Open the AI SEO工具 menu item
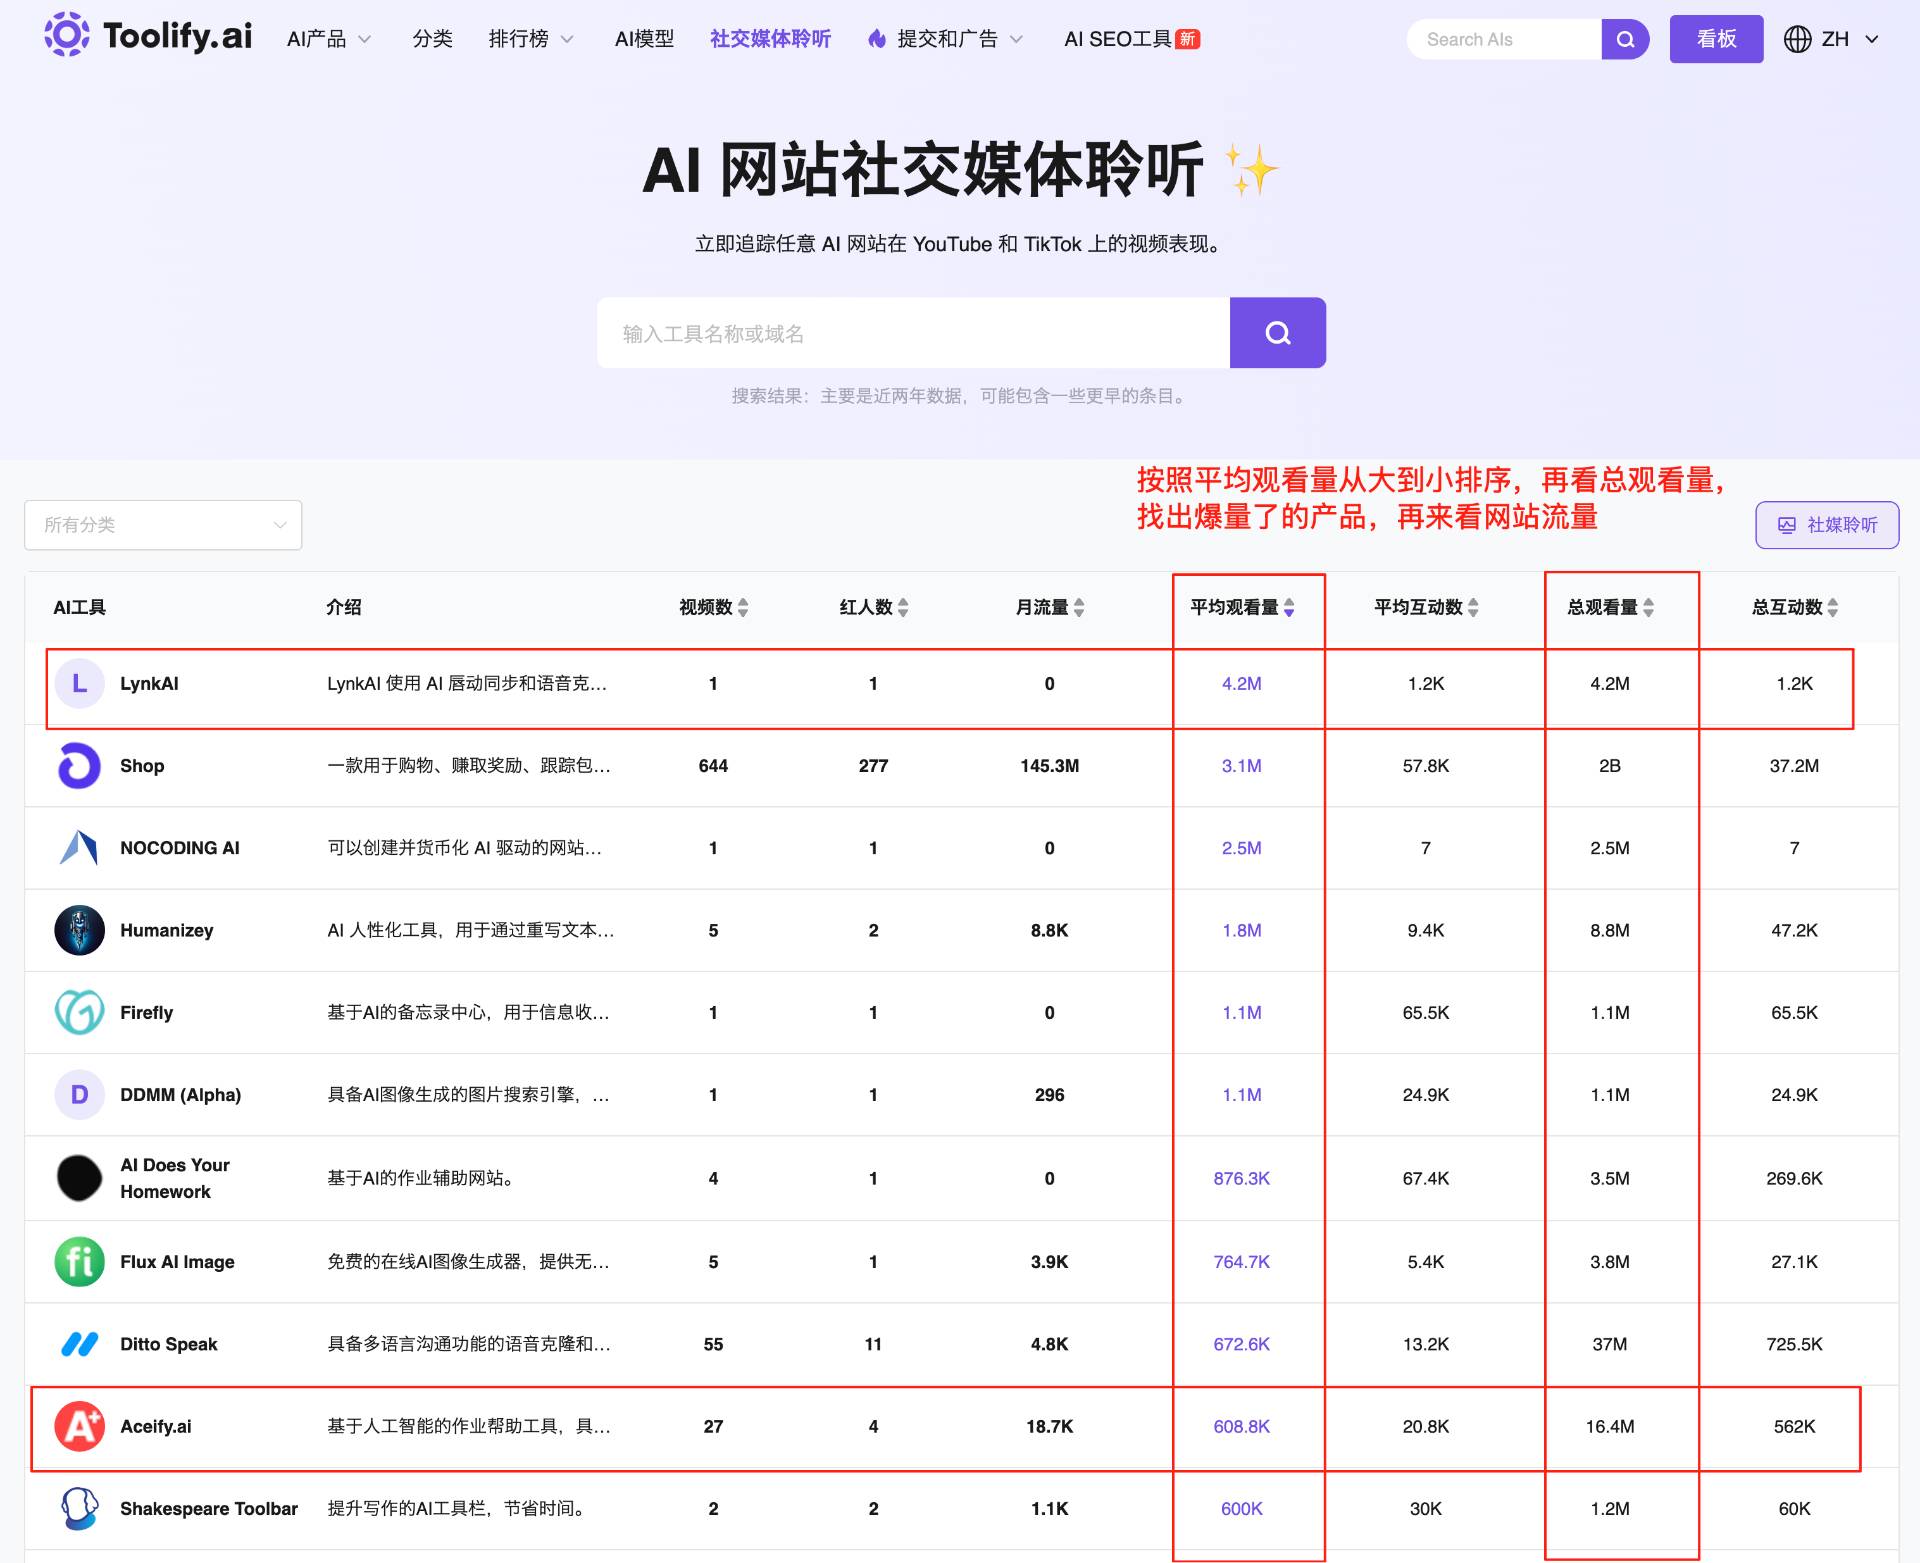 pyautogui.click(x=1118, y=39)
